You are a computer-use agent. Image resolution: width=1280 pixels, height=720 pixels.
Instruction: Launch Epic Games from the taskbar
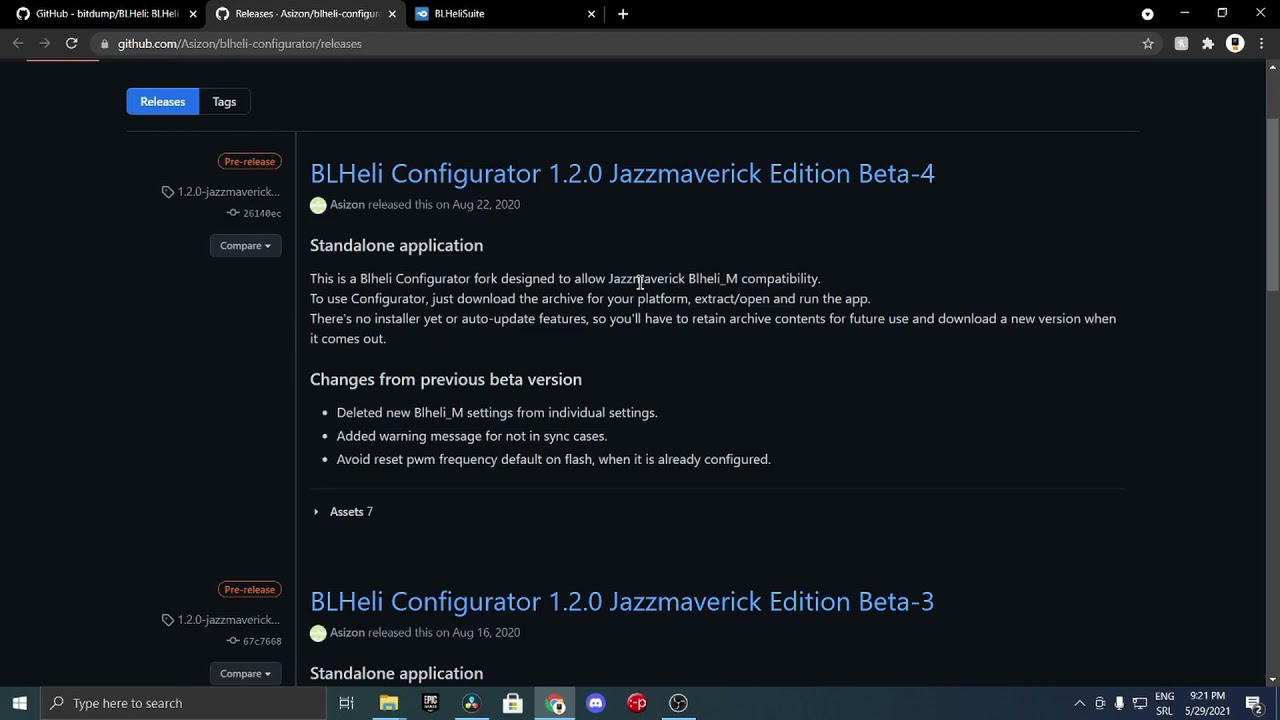pyautogui.click(x=430, y=703)
